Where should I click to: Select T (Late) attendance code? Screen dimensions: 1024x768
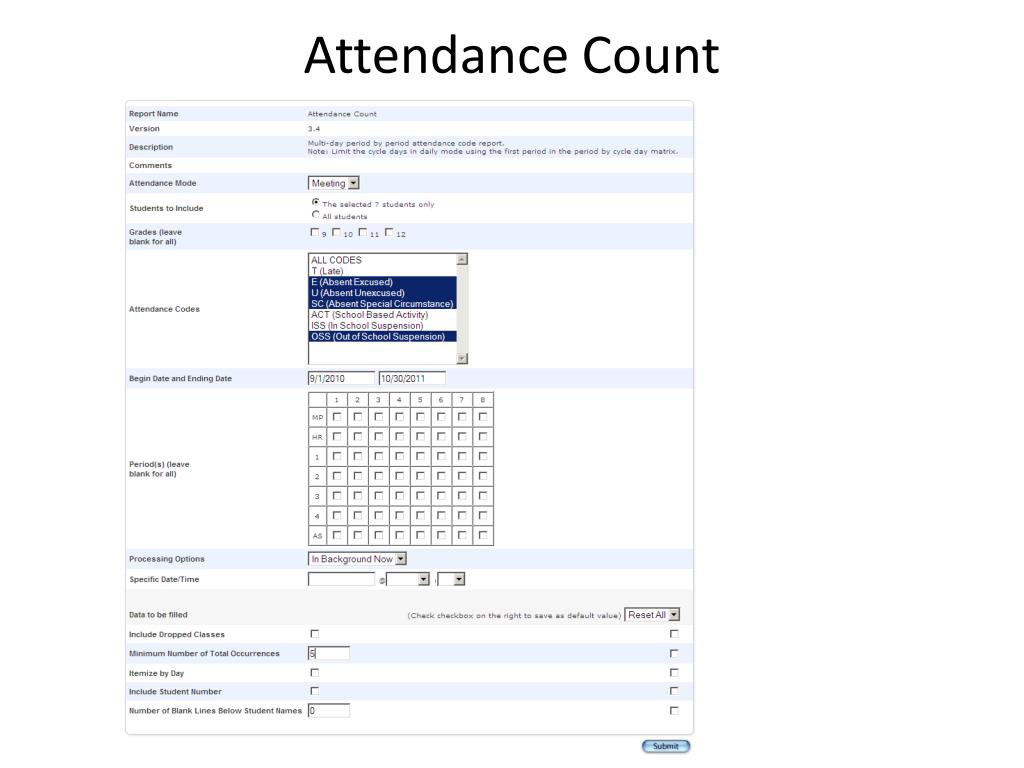[382, 271]
